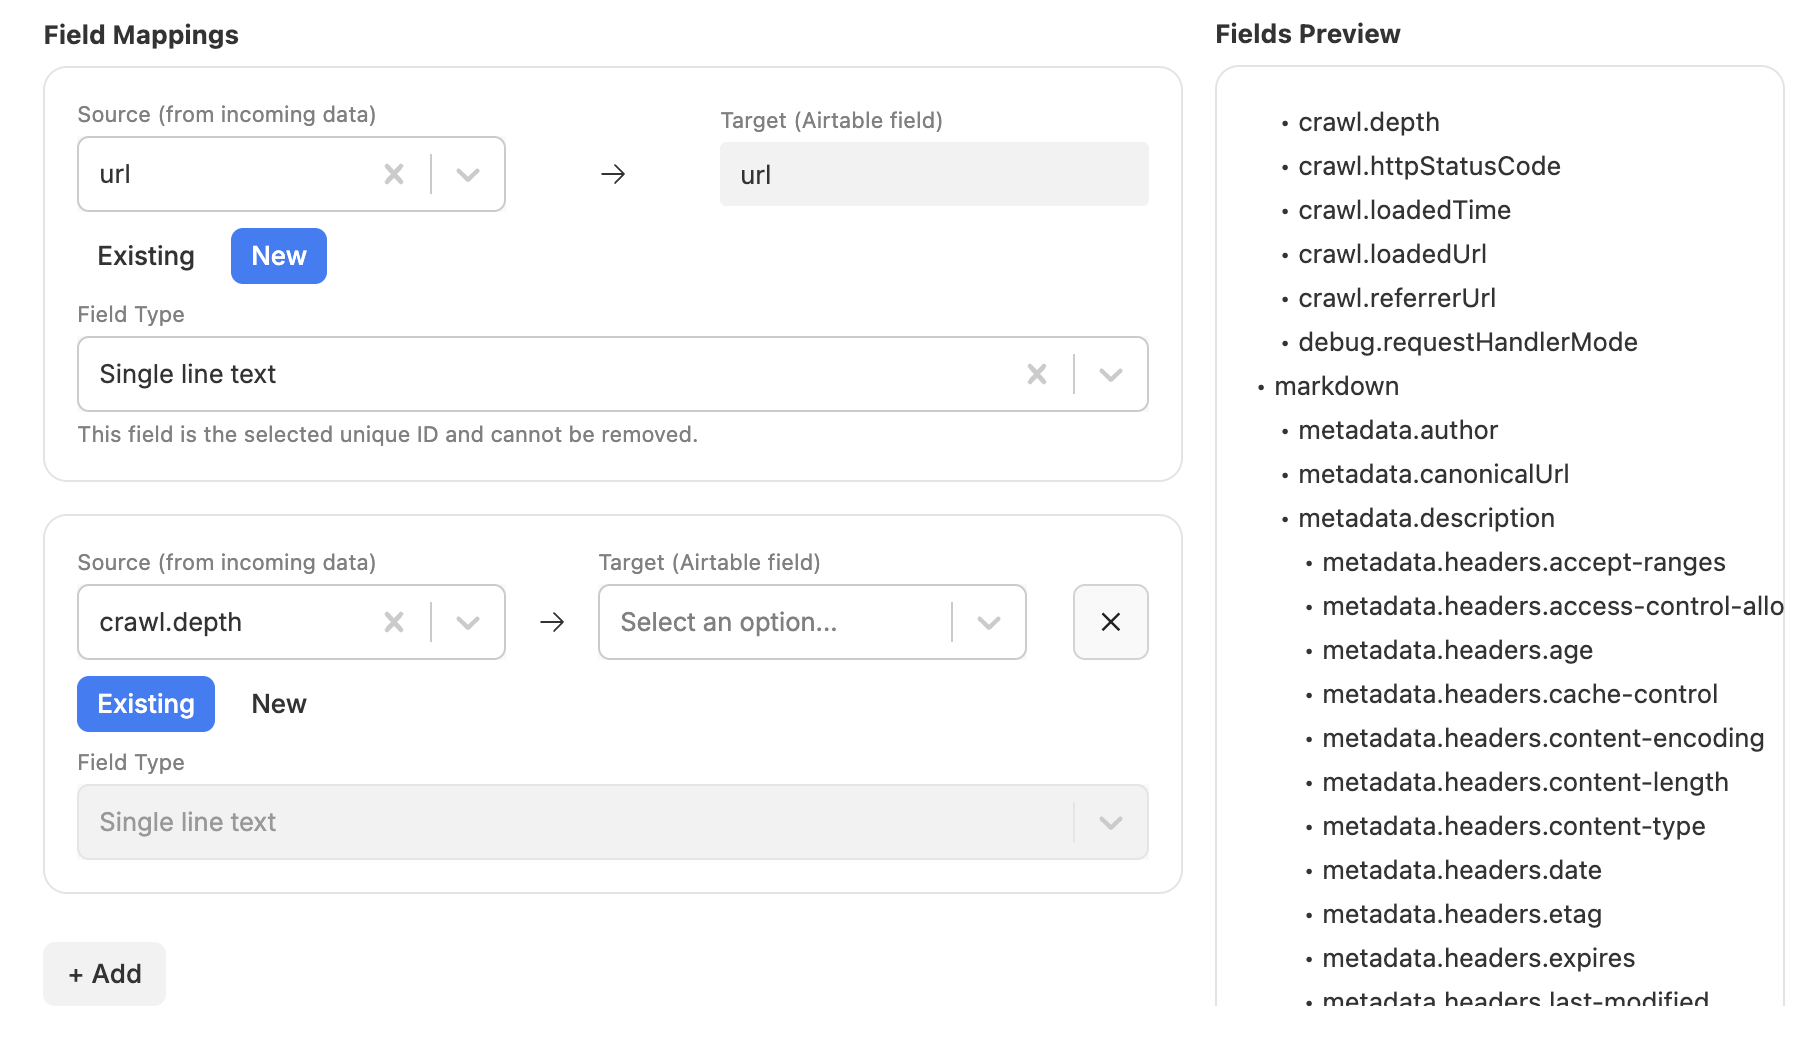Viewport: 1806px width, 1042px height.
Task: Clear the Single line text field type
Action: coord(1037,374)
